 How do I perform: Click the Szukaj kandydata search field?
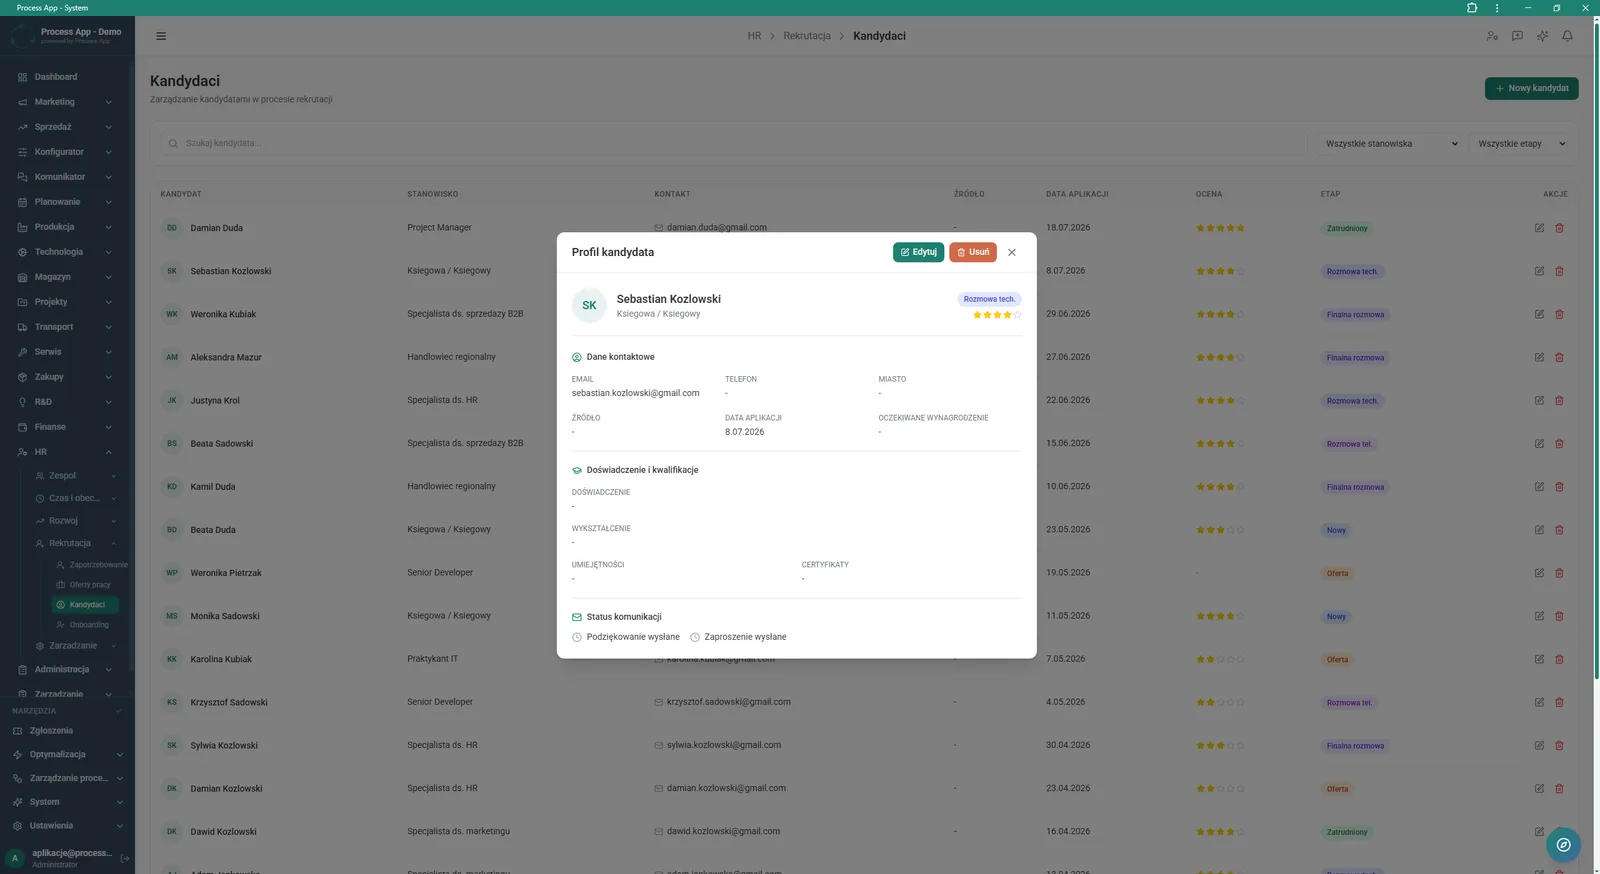point(733,144)
